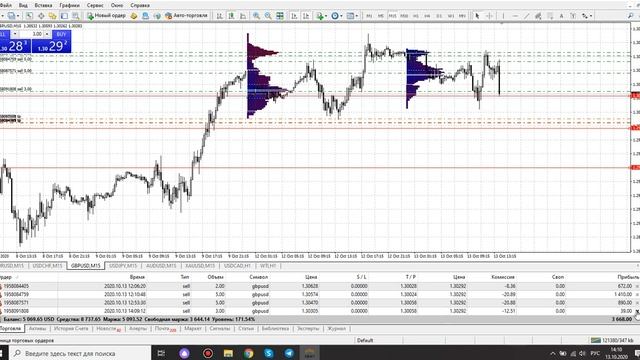Viewport: 640px width, 360px height.
Task: Select the M1 timeframe
Action: click(x=369, y=16)
